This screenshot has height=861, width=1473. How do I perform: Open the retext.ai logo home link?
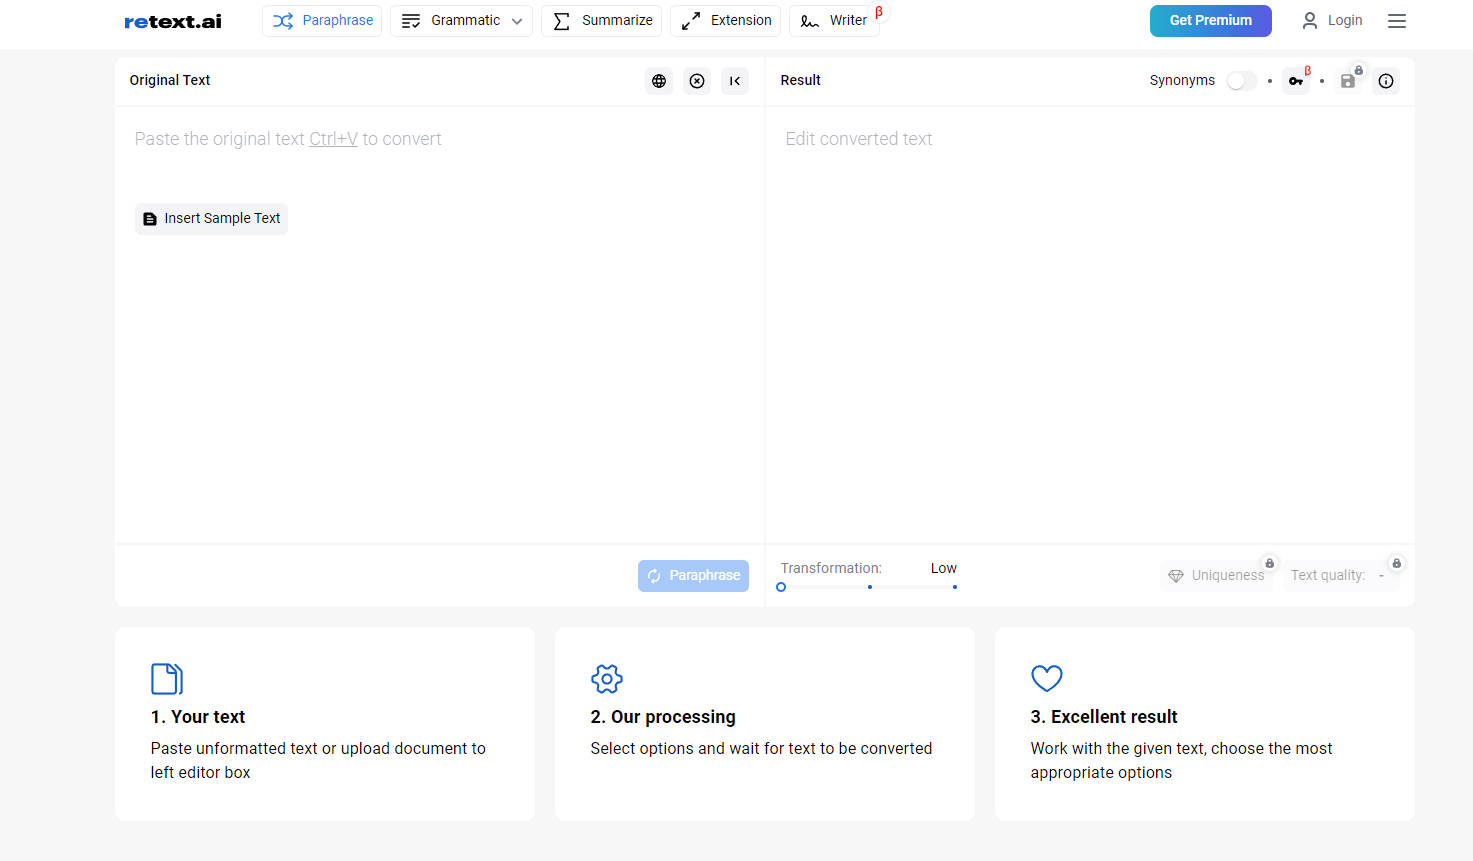point(173,21)
